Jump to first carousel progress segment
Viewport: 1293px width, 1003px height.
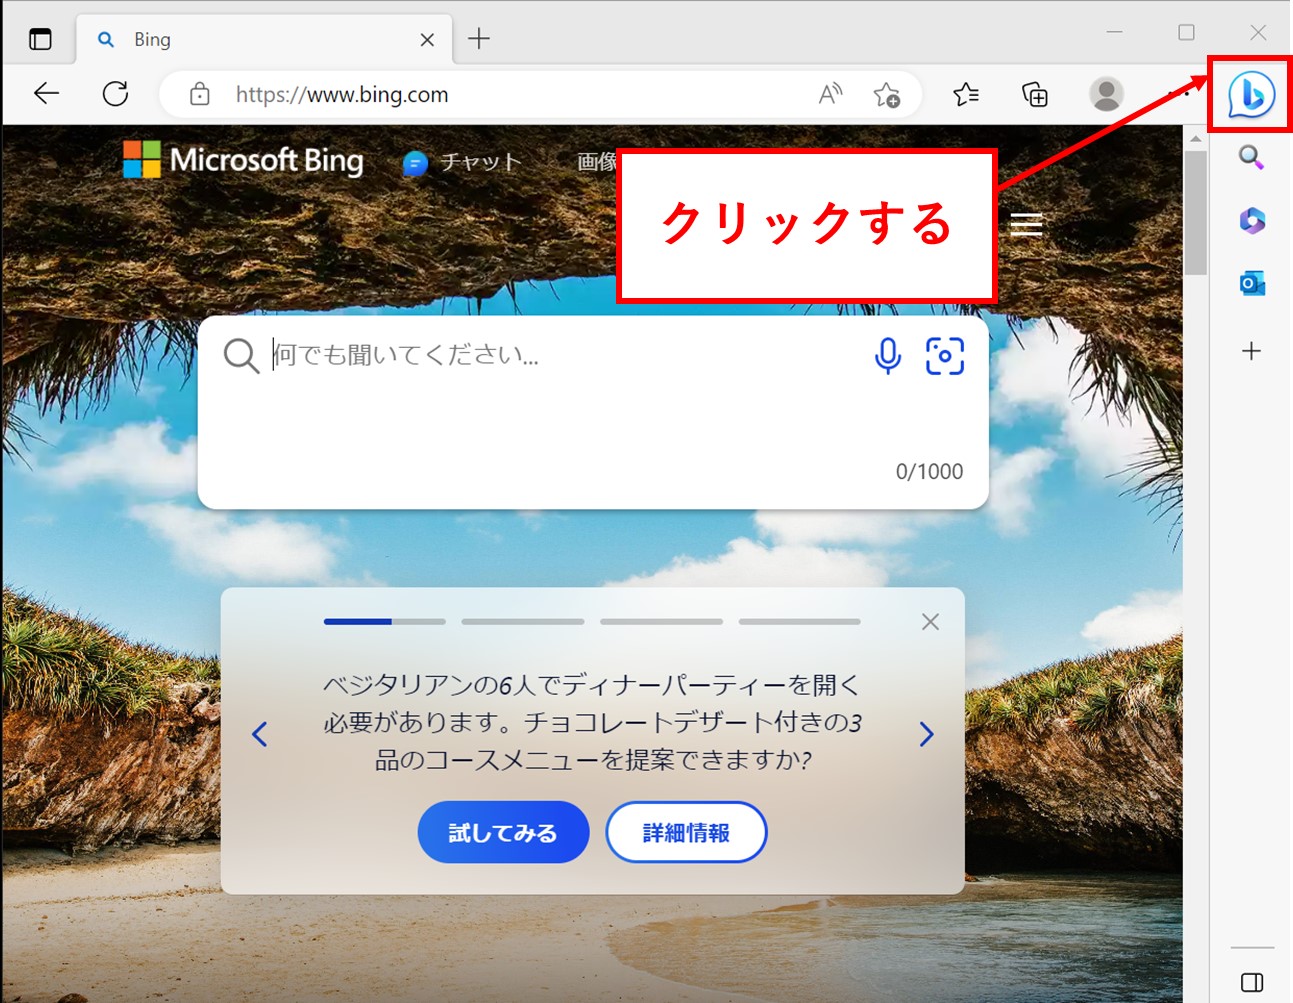pos(385,622)
